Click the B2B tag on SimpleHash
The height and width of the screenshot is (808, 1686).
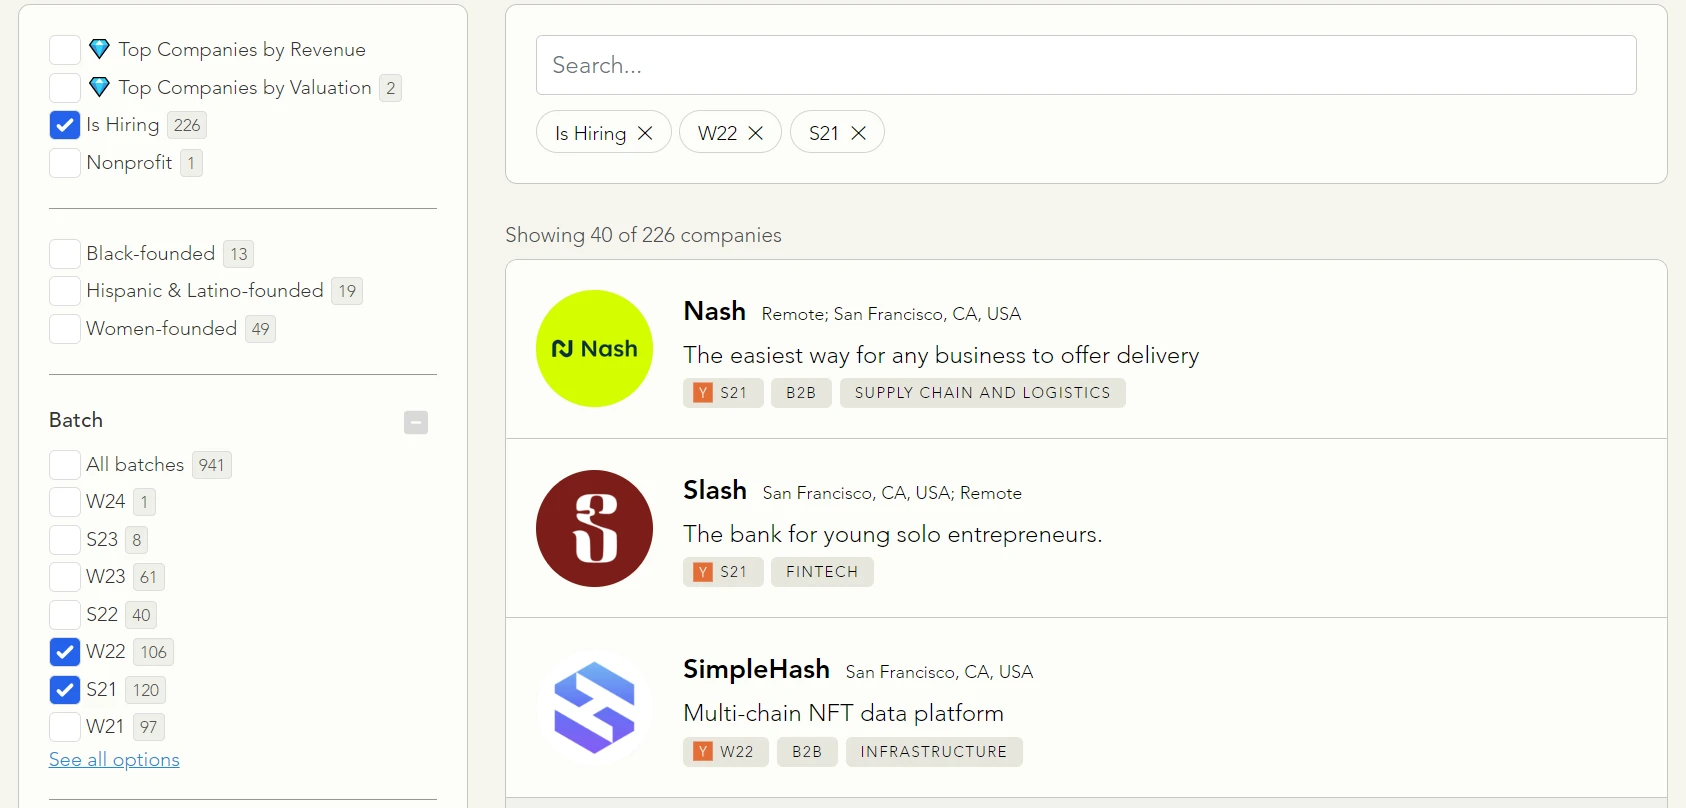[x=807, y=752]
